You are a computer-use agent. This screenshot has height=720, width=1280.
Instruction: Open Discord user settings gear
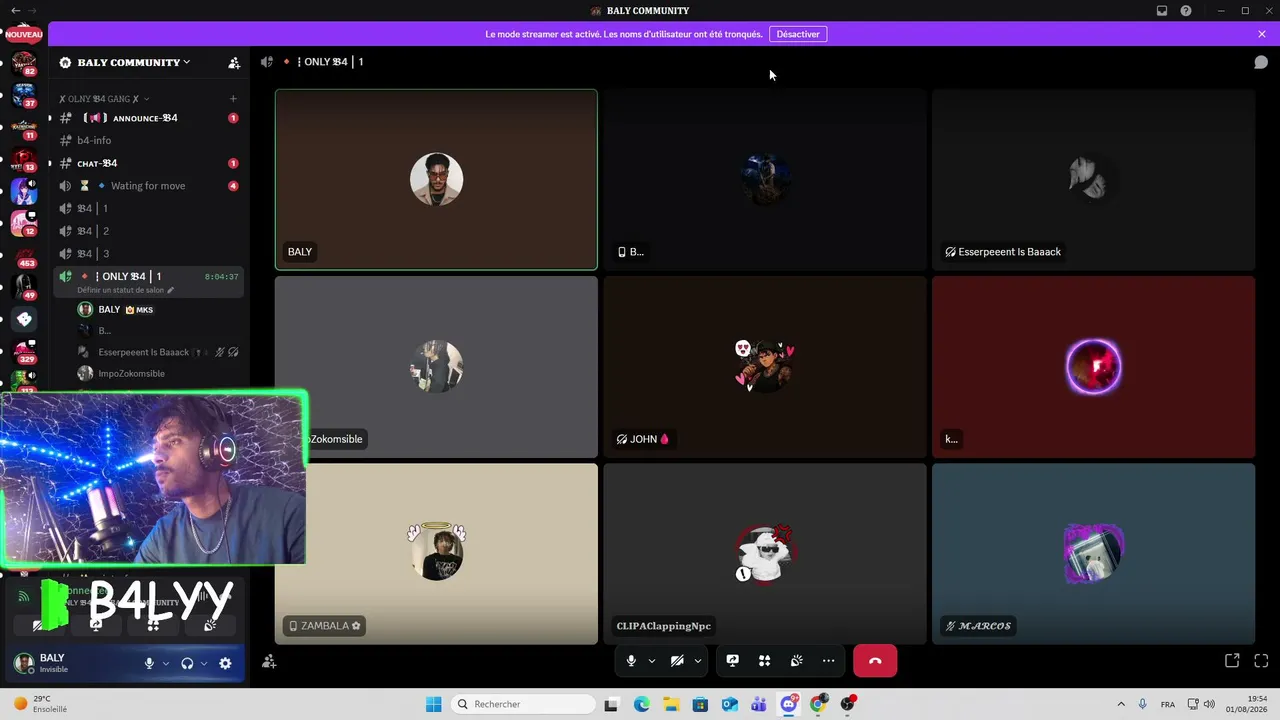(225, 663)
